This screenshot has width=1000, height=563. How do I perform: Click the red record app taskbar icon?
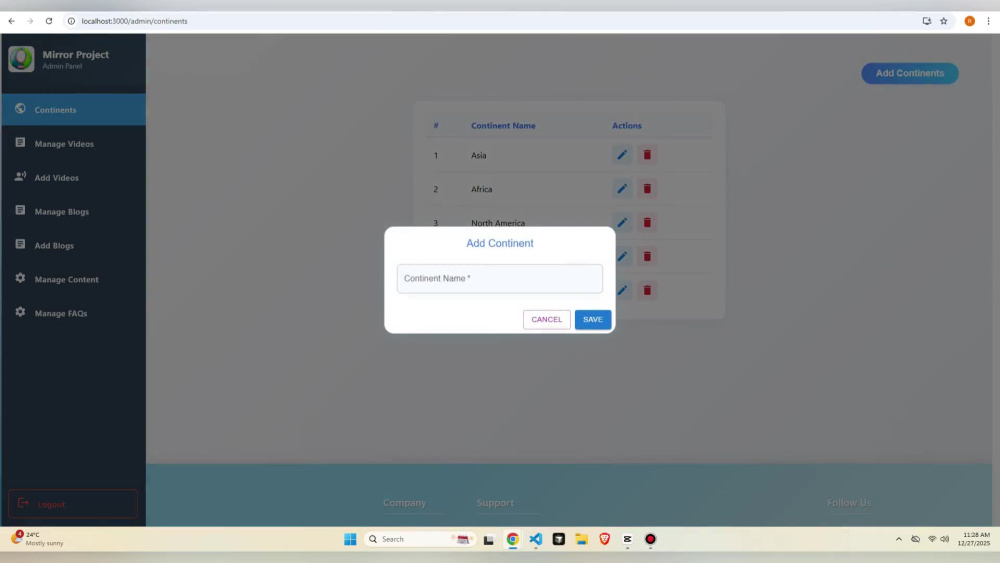(x=651, y=539)
